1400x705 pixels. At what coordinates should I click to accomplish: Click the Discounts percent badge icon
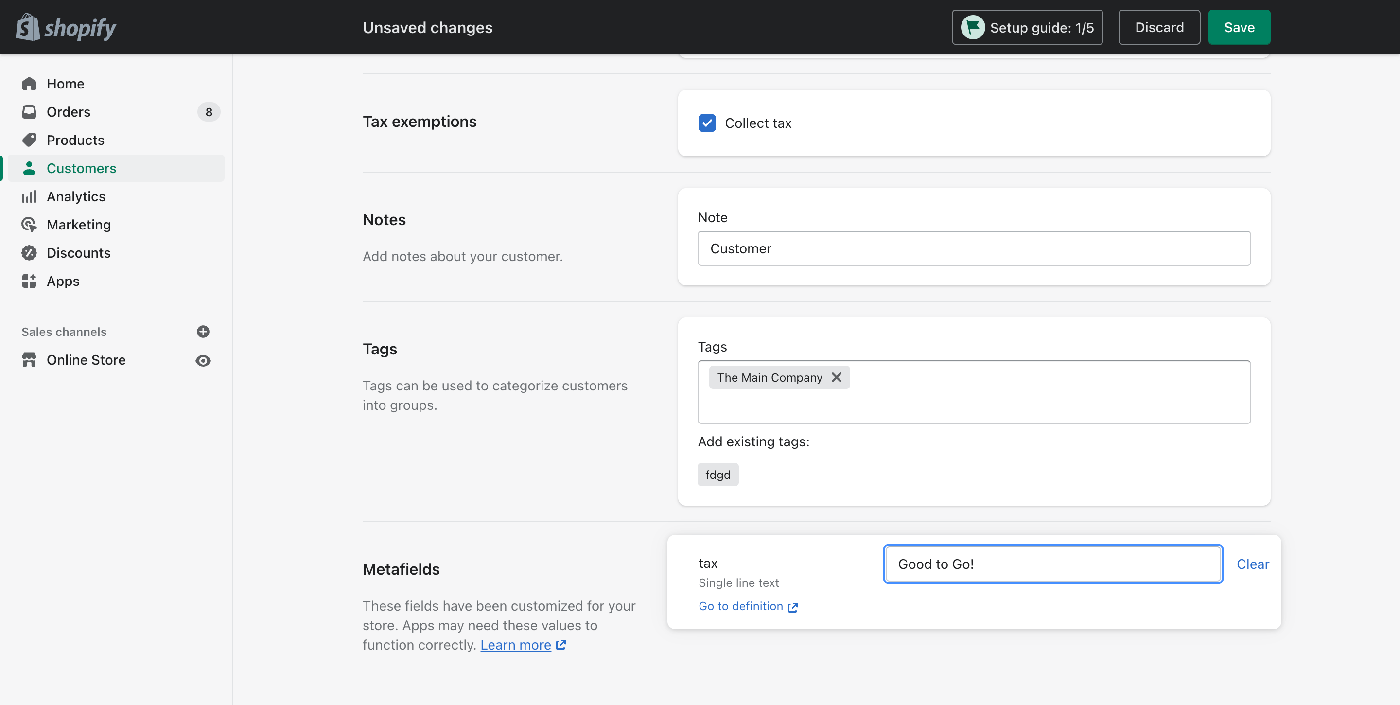[x=29, y=253]
